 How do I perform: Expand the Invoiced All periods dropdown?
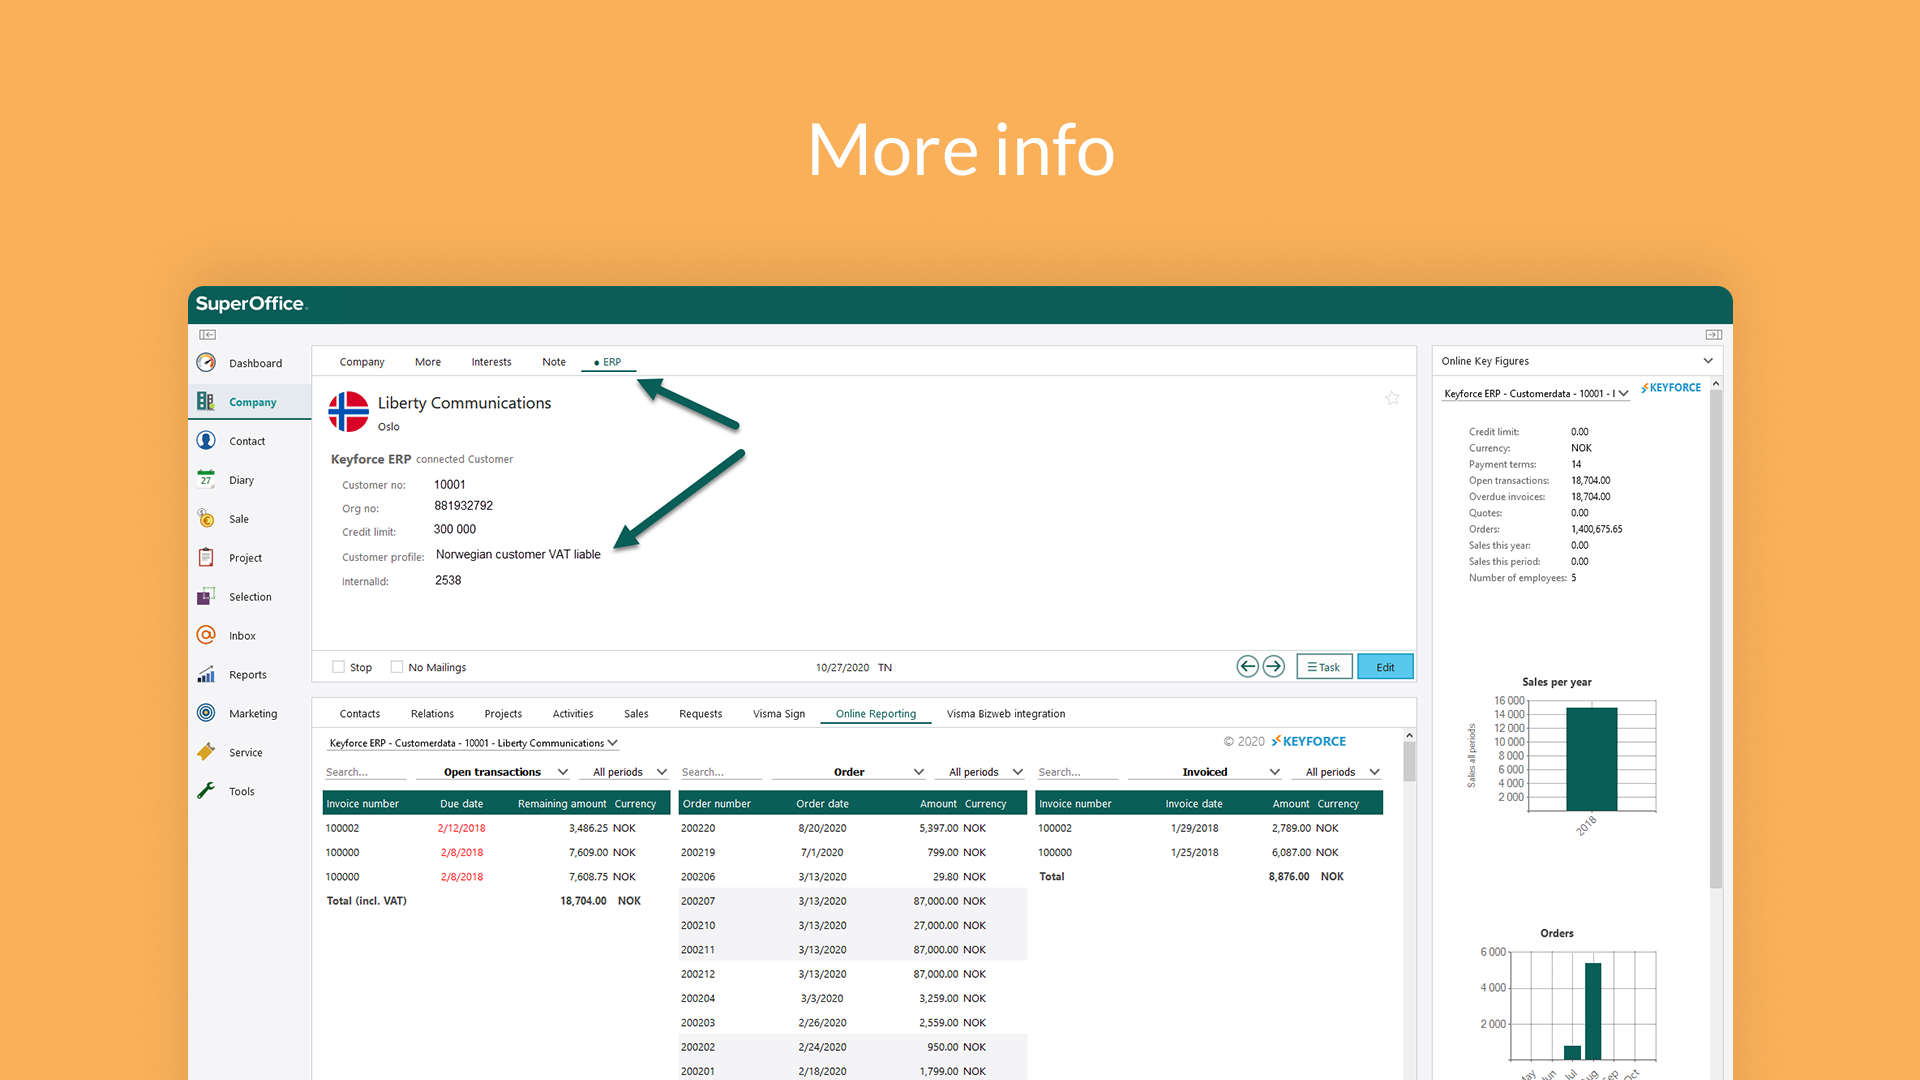pyautogui.click(x=1375, y=772)
